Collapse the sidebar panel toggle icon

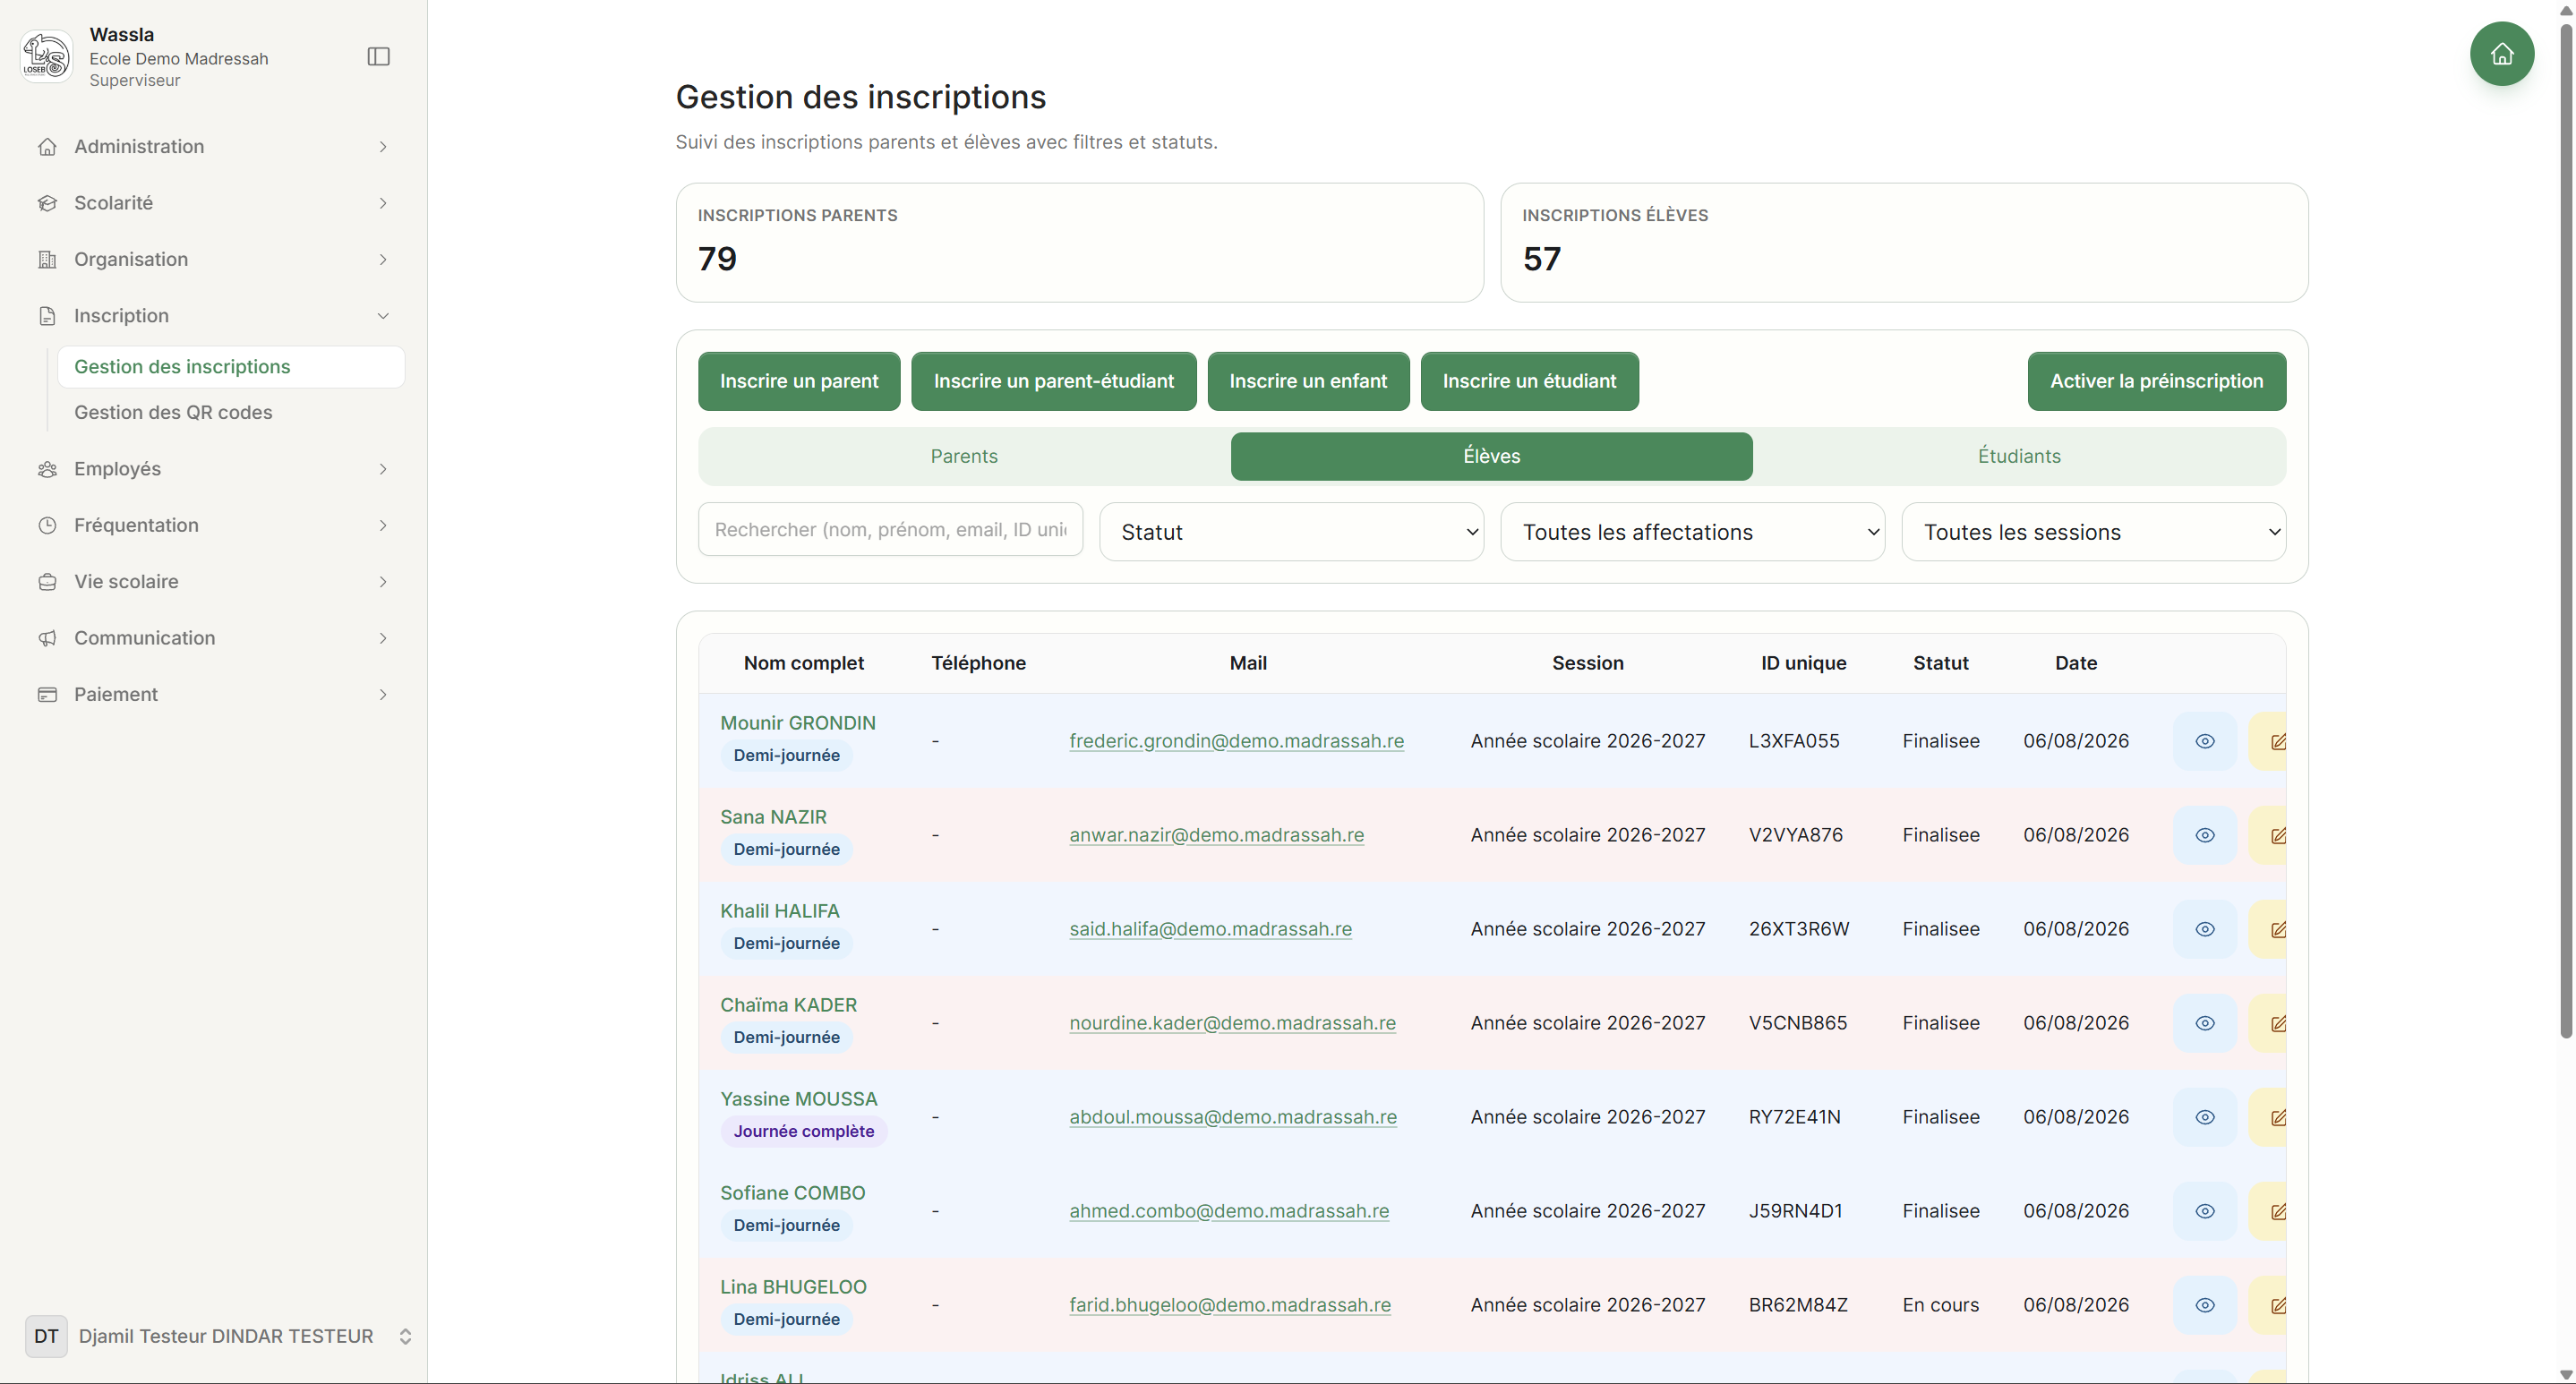click(379, 57)
